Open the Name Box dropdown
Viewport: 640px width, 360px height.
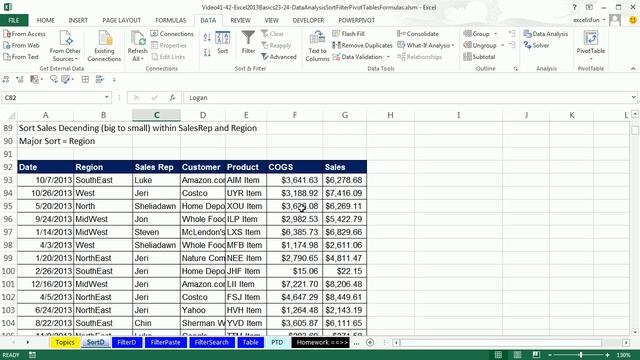click(x=107, y=98)
